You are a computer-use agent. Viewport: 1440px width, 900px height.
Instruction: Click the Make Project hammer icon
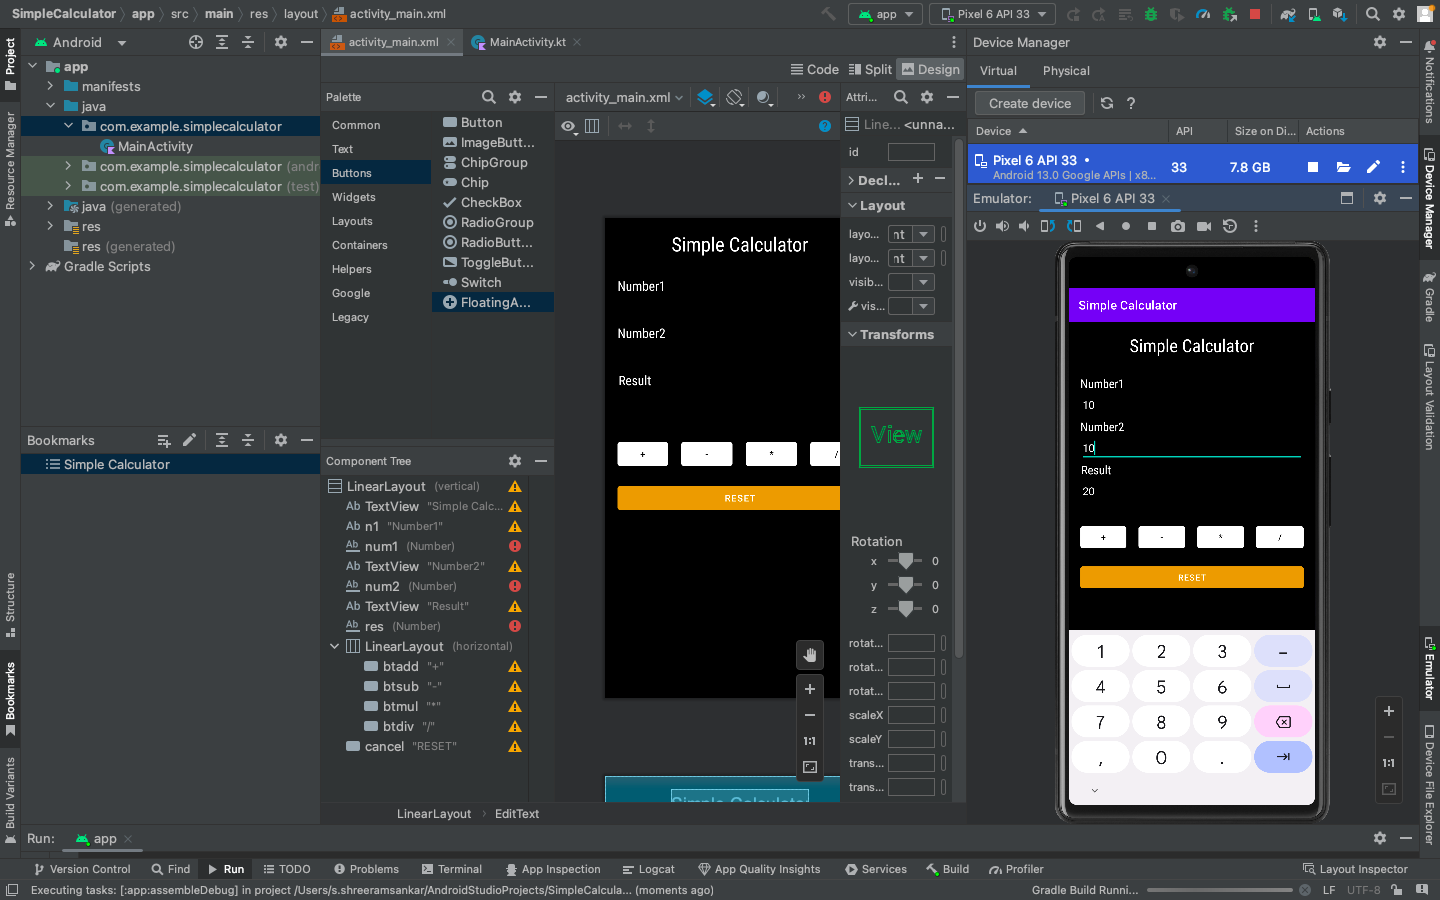click(828, 14)
